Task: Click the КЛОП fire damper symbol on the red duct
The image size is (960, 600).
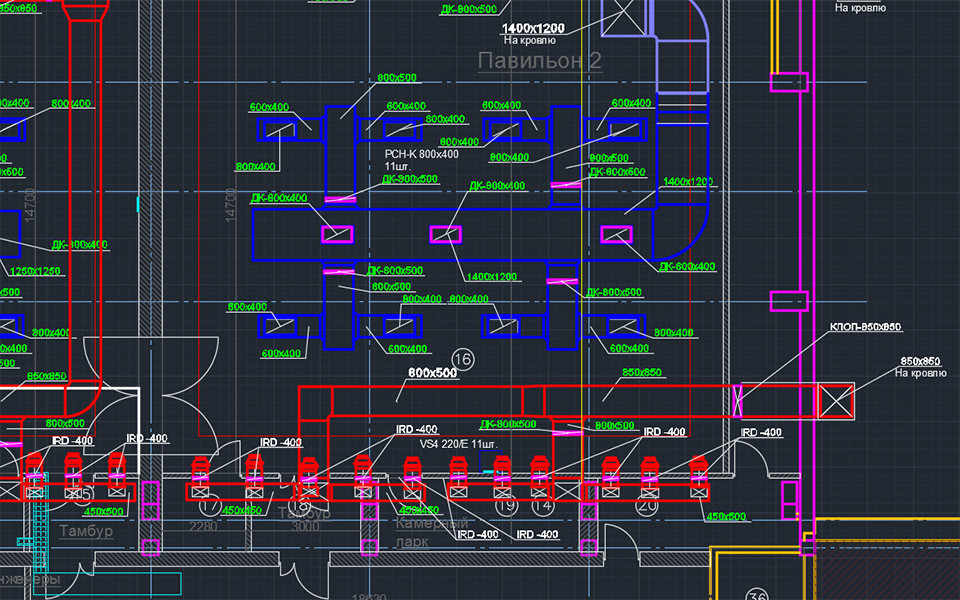Action: 740,400
